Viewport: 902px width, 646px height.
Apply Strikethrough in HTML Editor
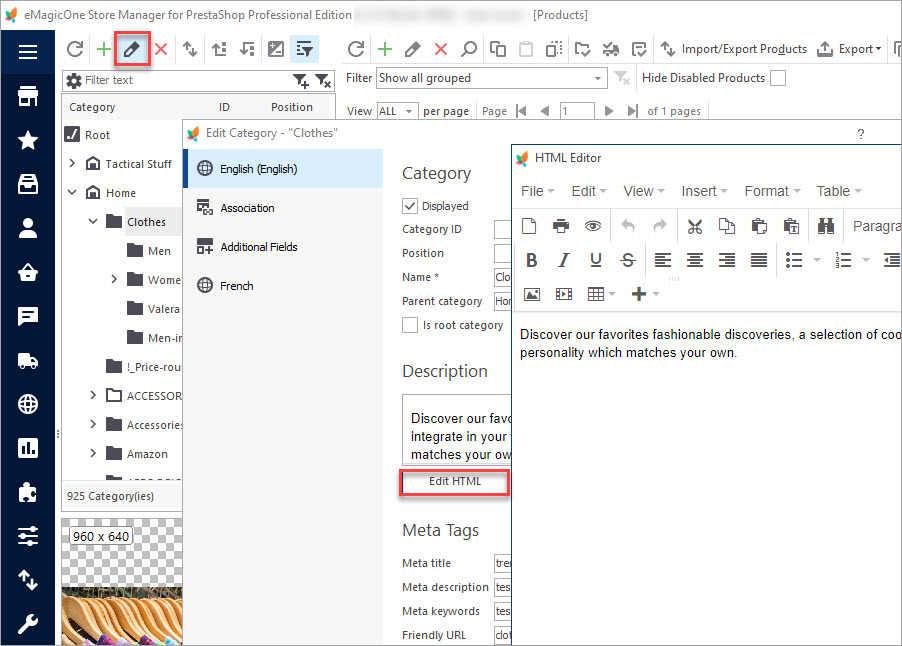(628, 261)
